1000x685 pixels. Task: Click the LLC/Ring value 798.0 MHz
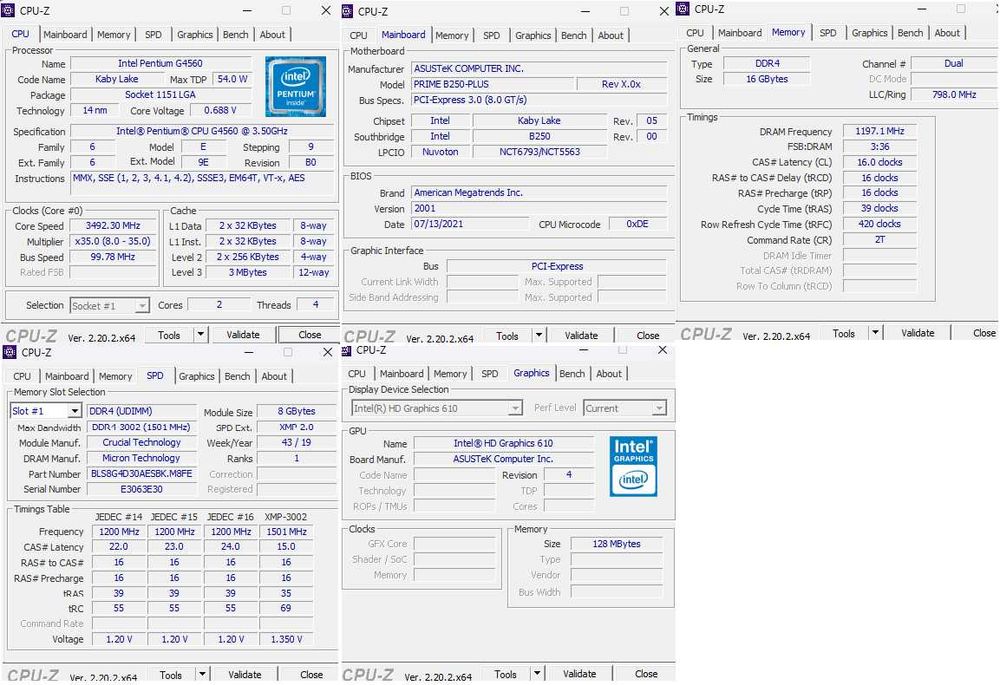(x=953, y=94)
